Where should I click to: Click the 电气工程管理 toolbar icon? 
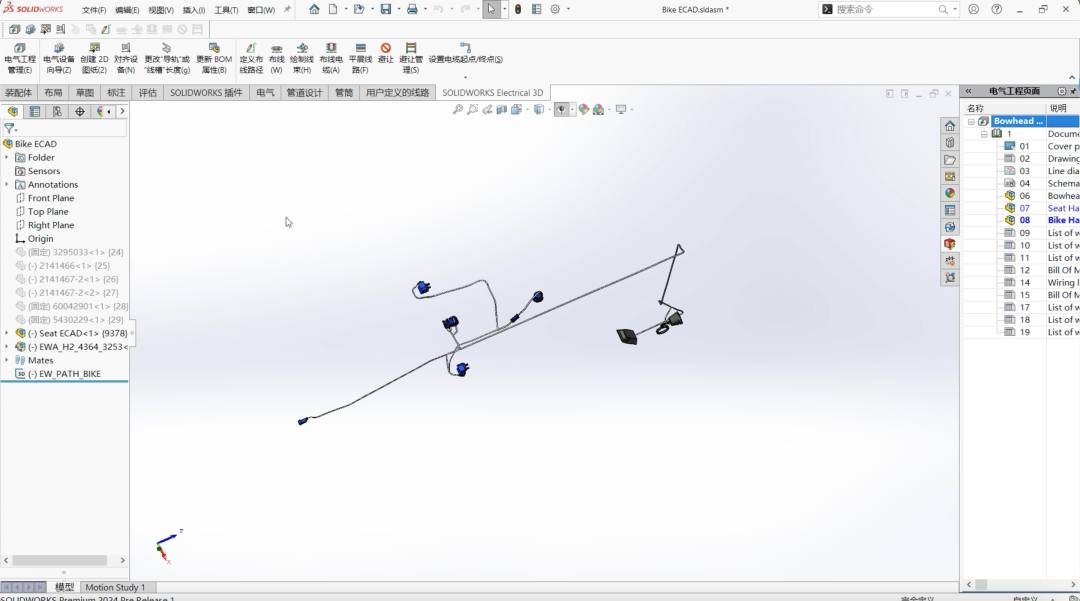point(20,58)
